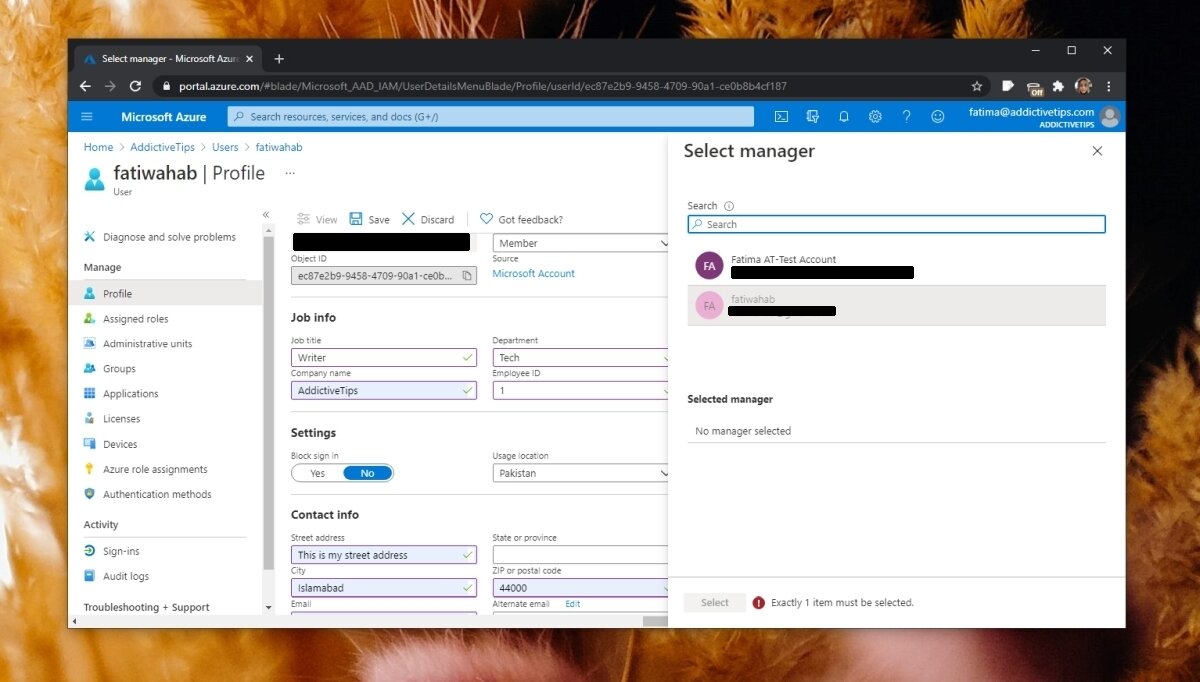
Task: Click the Microsoft Account source link
Action: pyautogui.click(x=533, y=272)
